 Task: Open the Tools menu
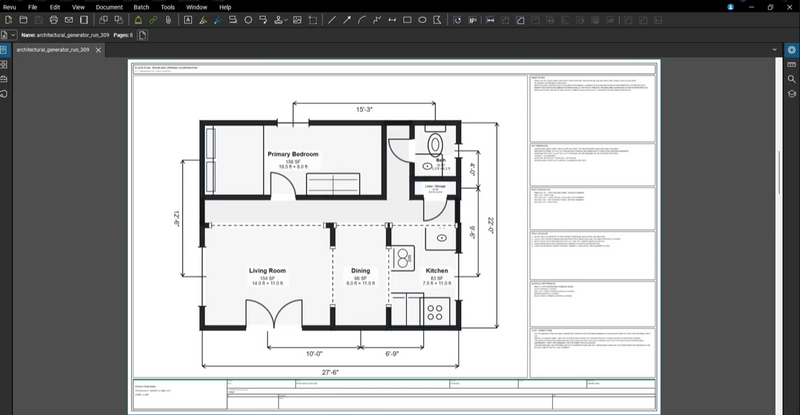coord(167,7)
